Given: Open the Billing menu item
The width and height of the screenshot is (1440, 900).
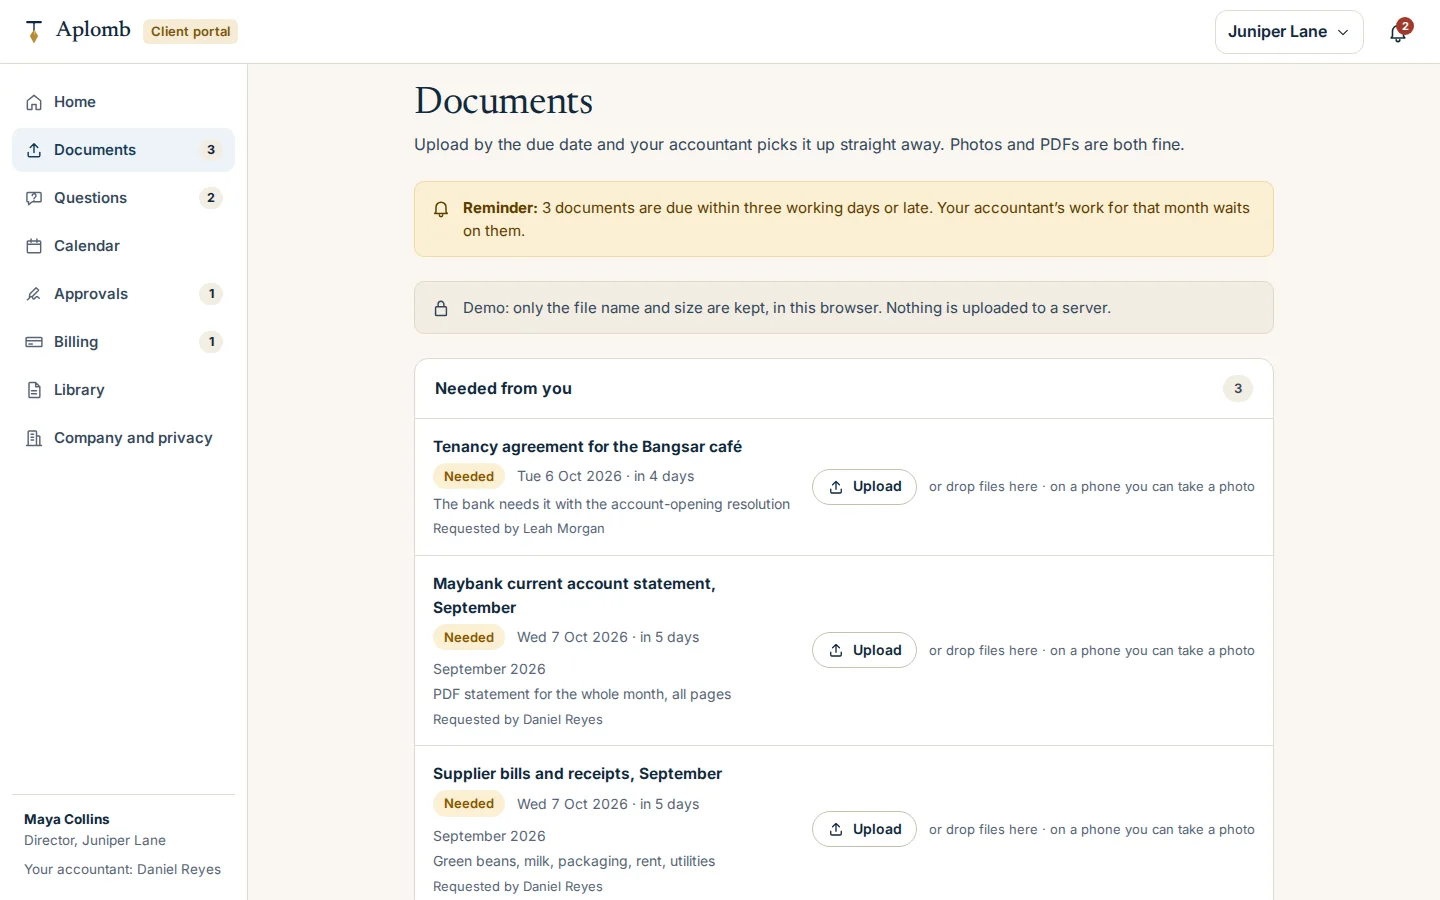Looking at the screenshot, I should [123, 342].
